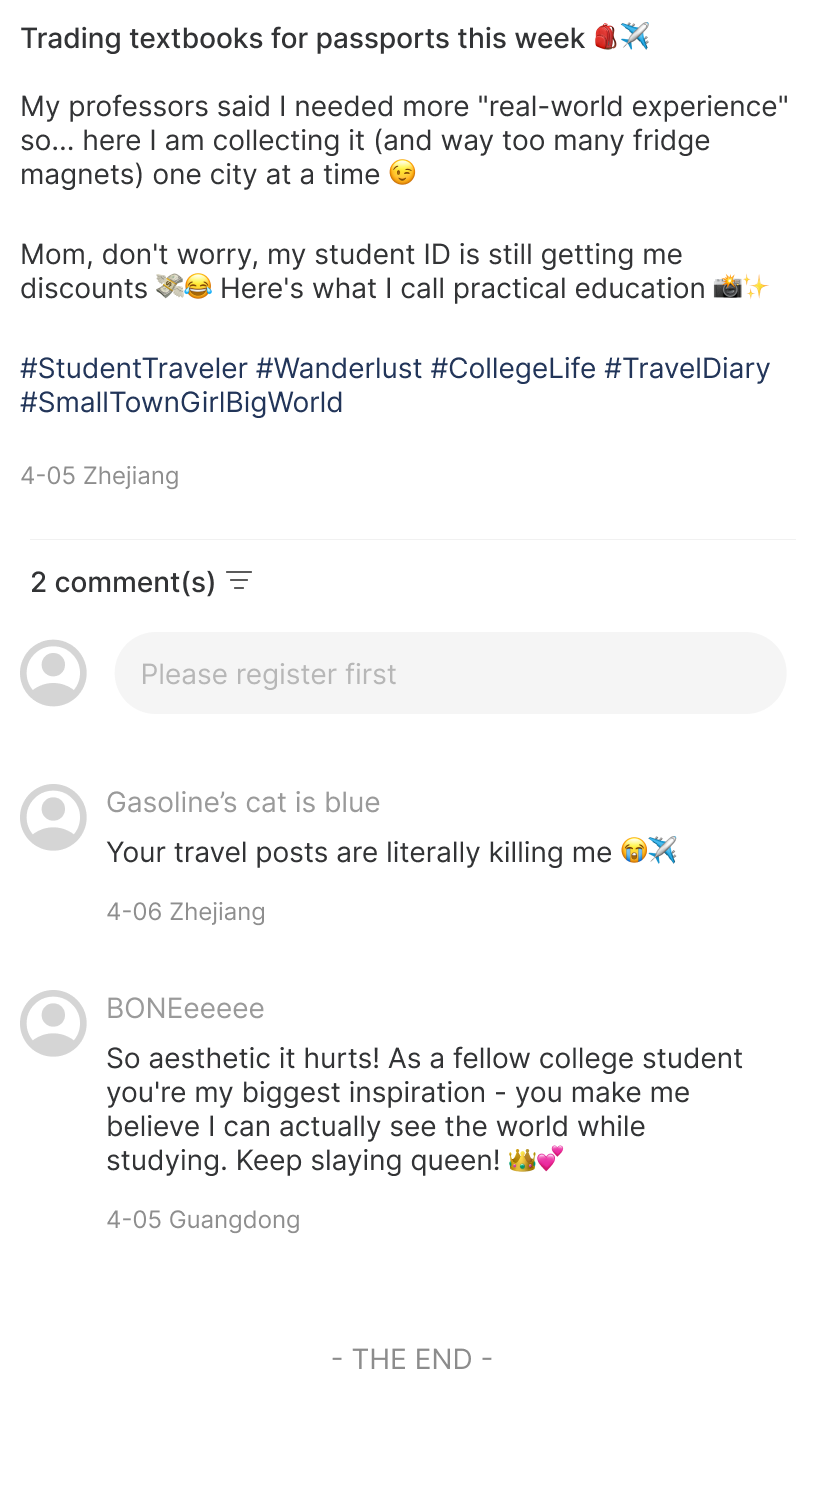Click the "2 comment(s)" header
This screenshot has height=1490, width=824.
click(x=123, y=582)
